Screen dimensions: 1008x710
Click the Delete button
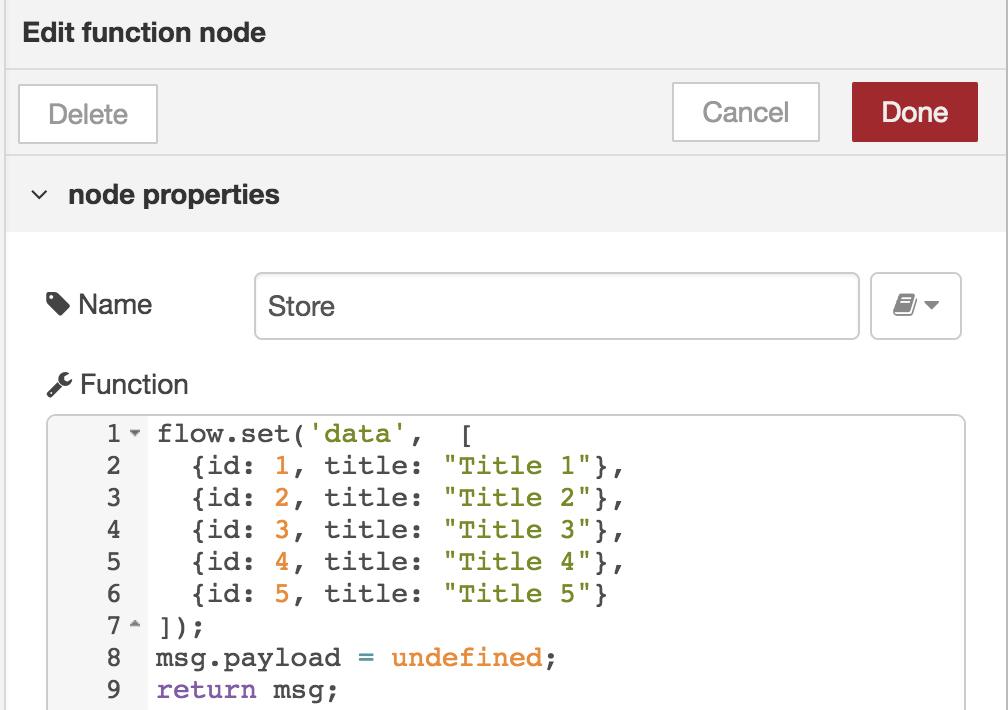click(88, 114)
